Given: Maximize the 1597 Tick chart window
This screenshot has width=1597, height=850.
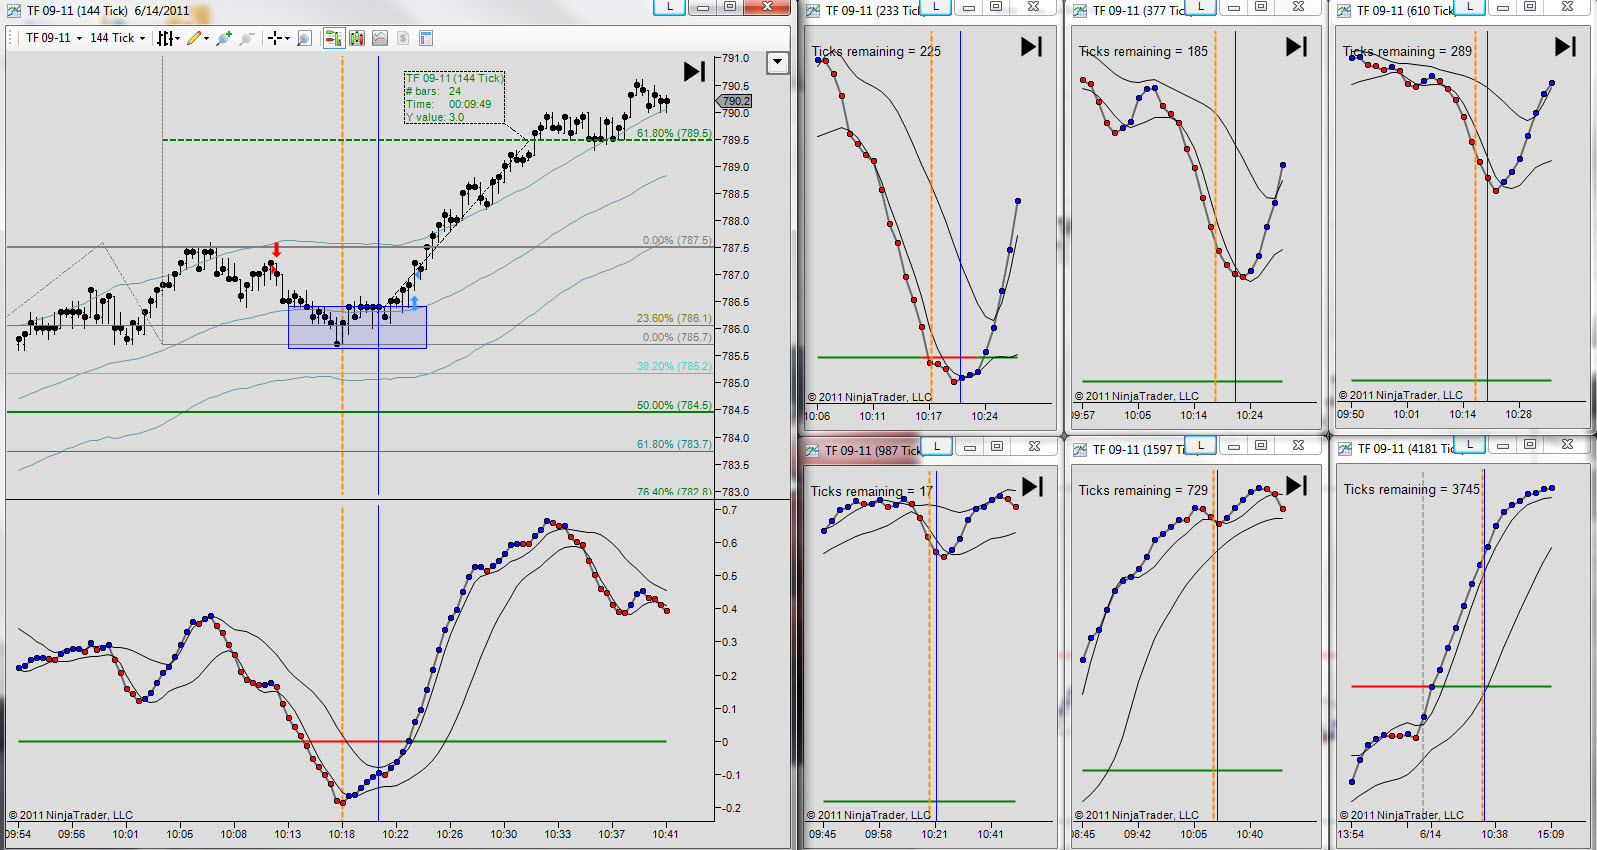Looking at the screenshot, I should point(1261,445).
